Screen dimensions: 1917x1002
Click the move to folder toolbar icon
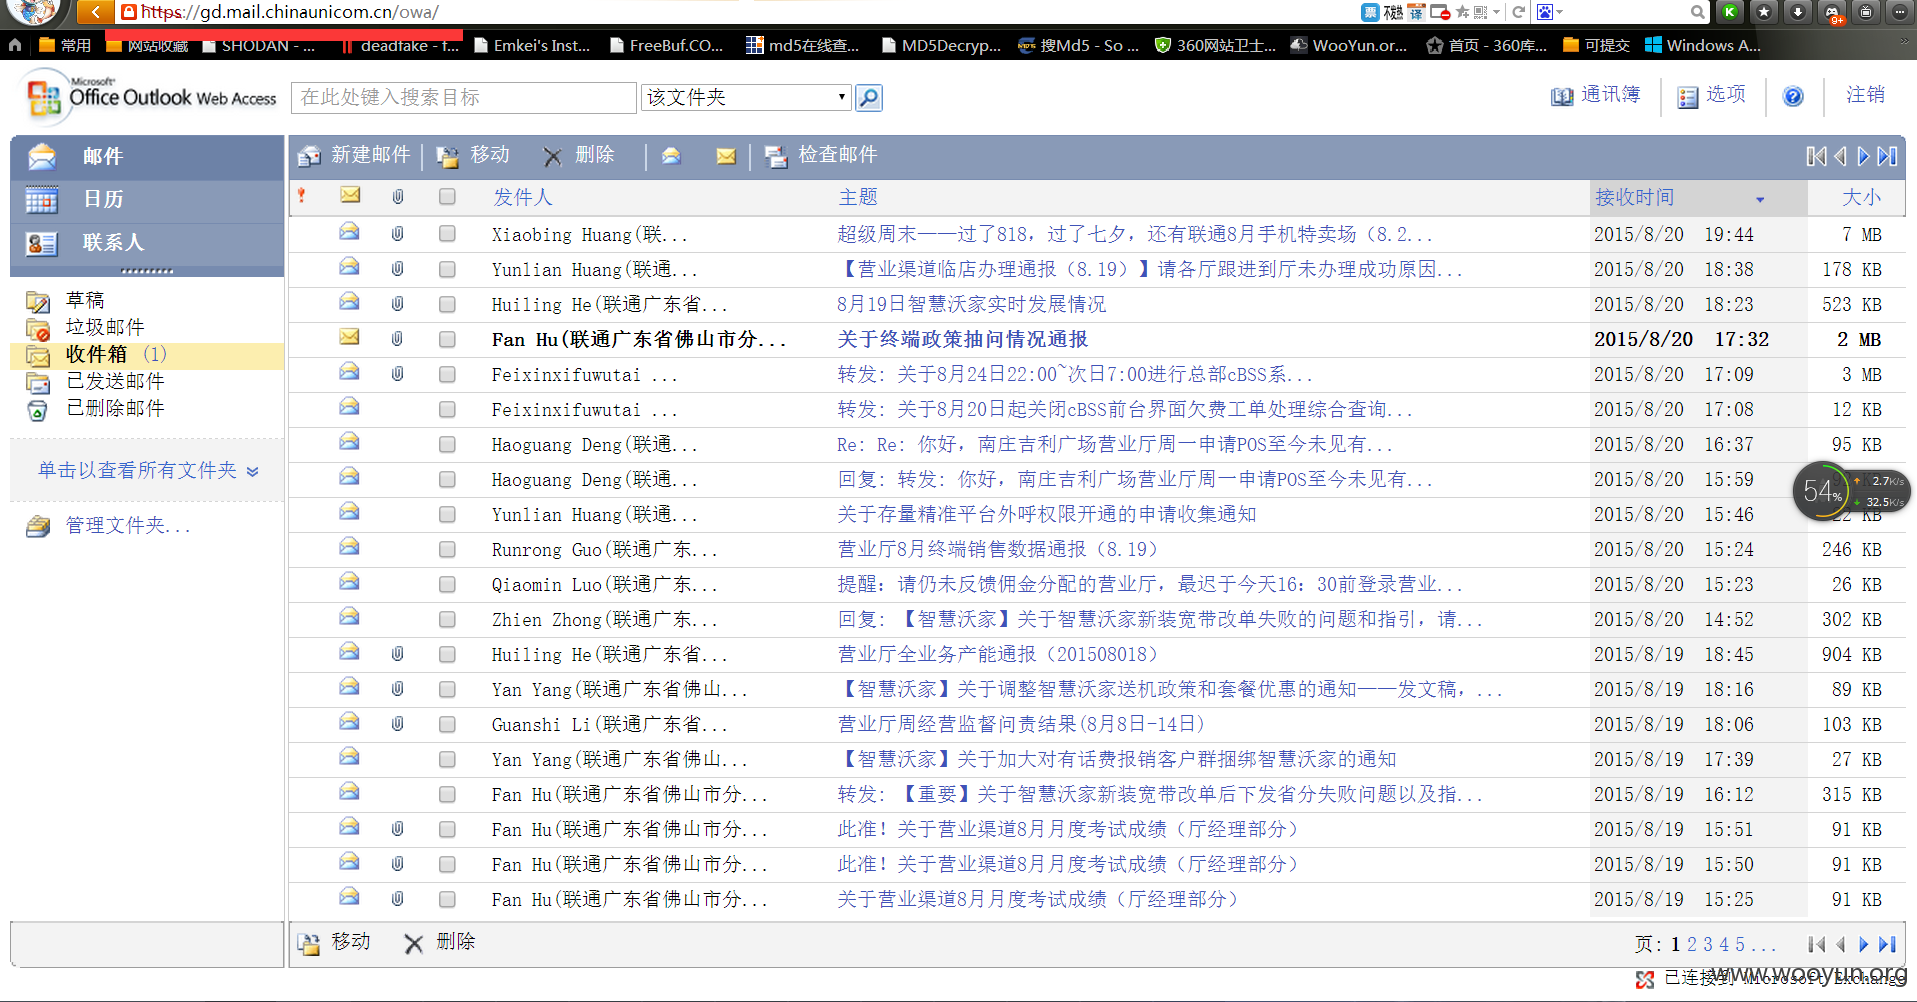pos(448,157)
